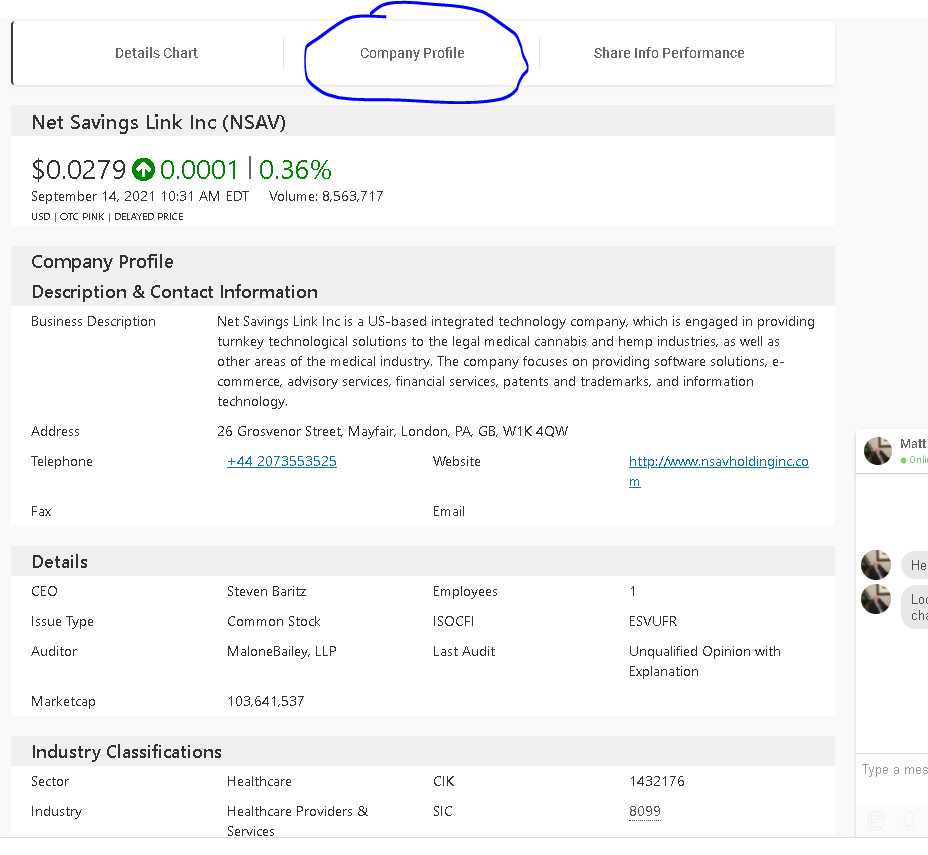Click the 'Telephone' label
This screenshot has width=928, height=855.
[x=62, y=462]
